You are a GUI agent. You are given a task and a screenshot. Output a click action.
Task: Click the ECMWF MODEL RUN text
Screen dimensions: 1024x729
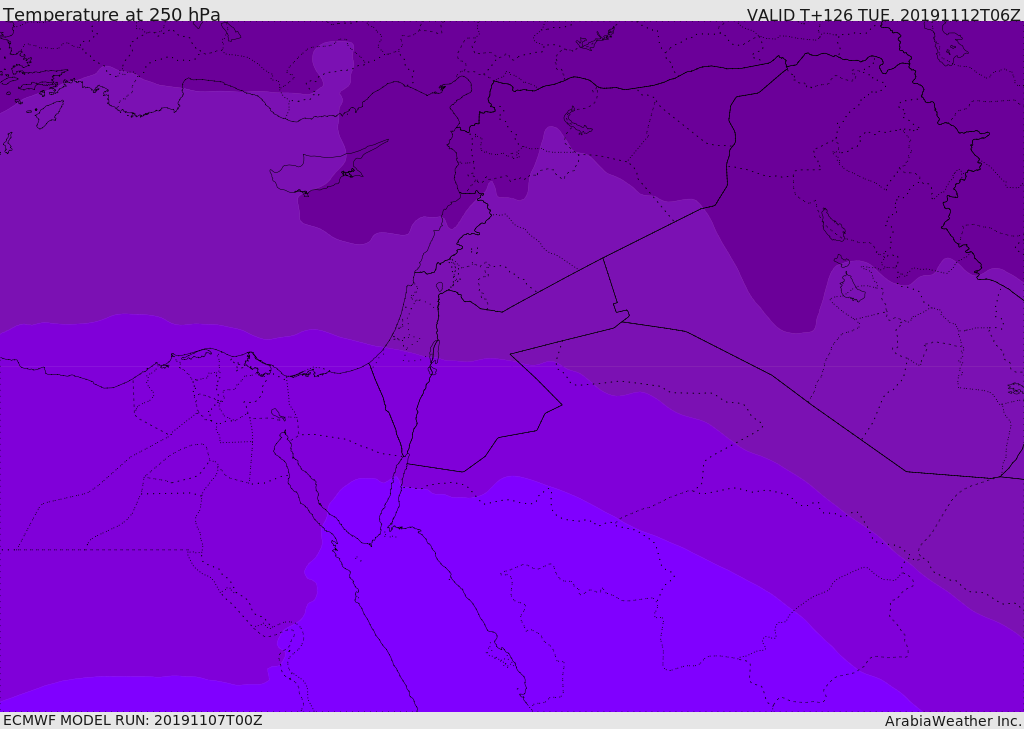click(x=133, y=720)
